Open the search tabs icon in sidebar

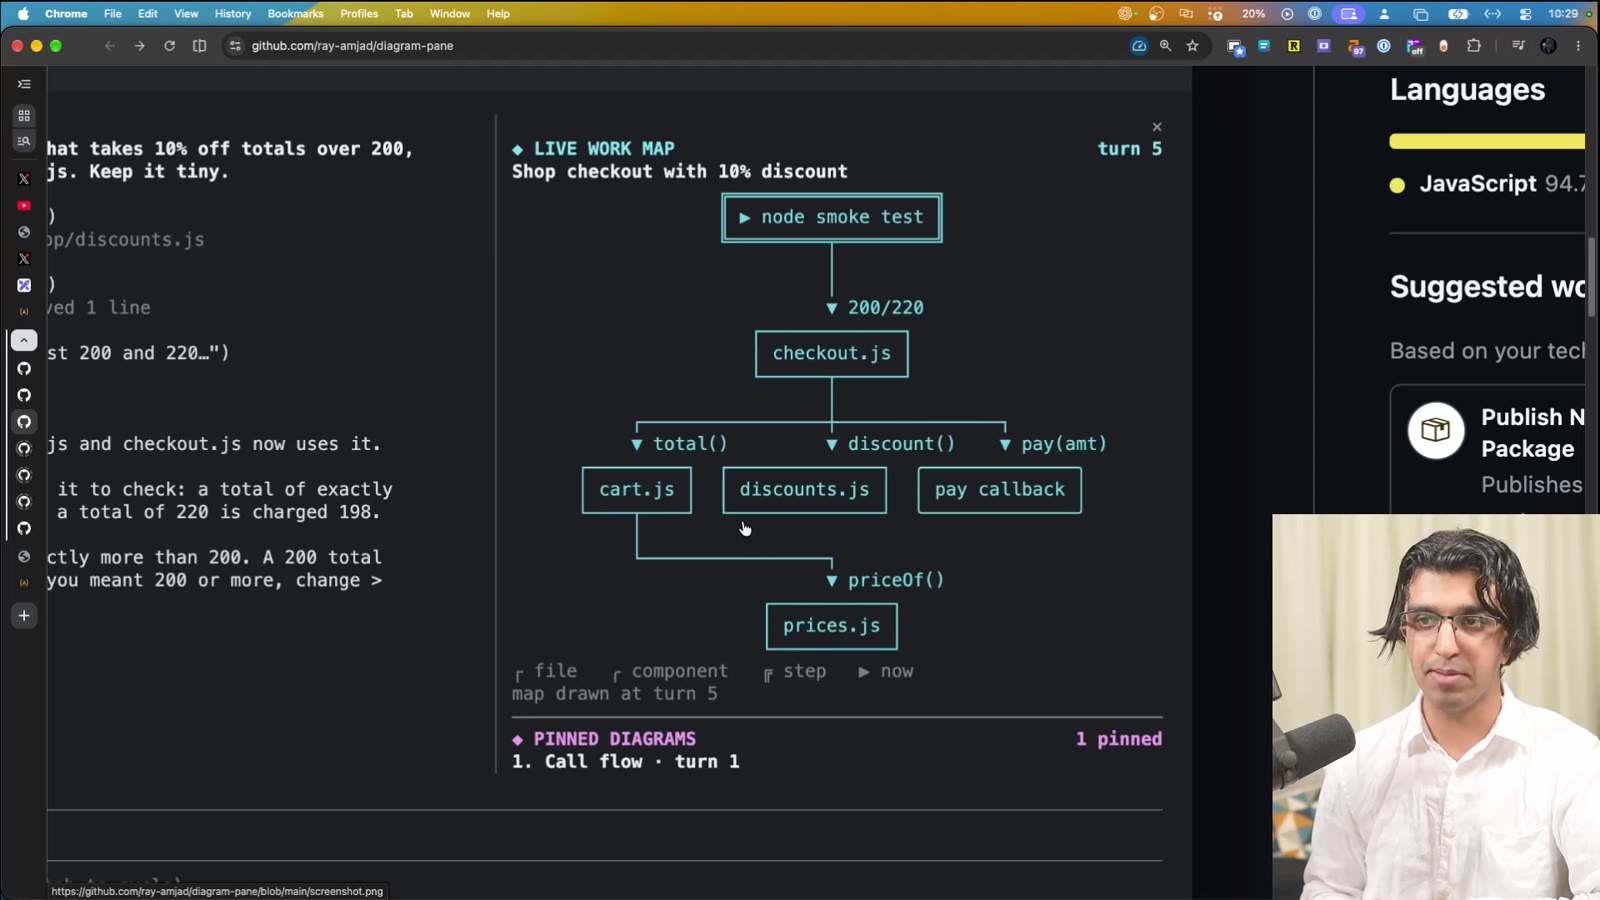point(24,141)
